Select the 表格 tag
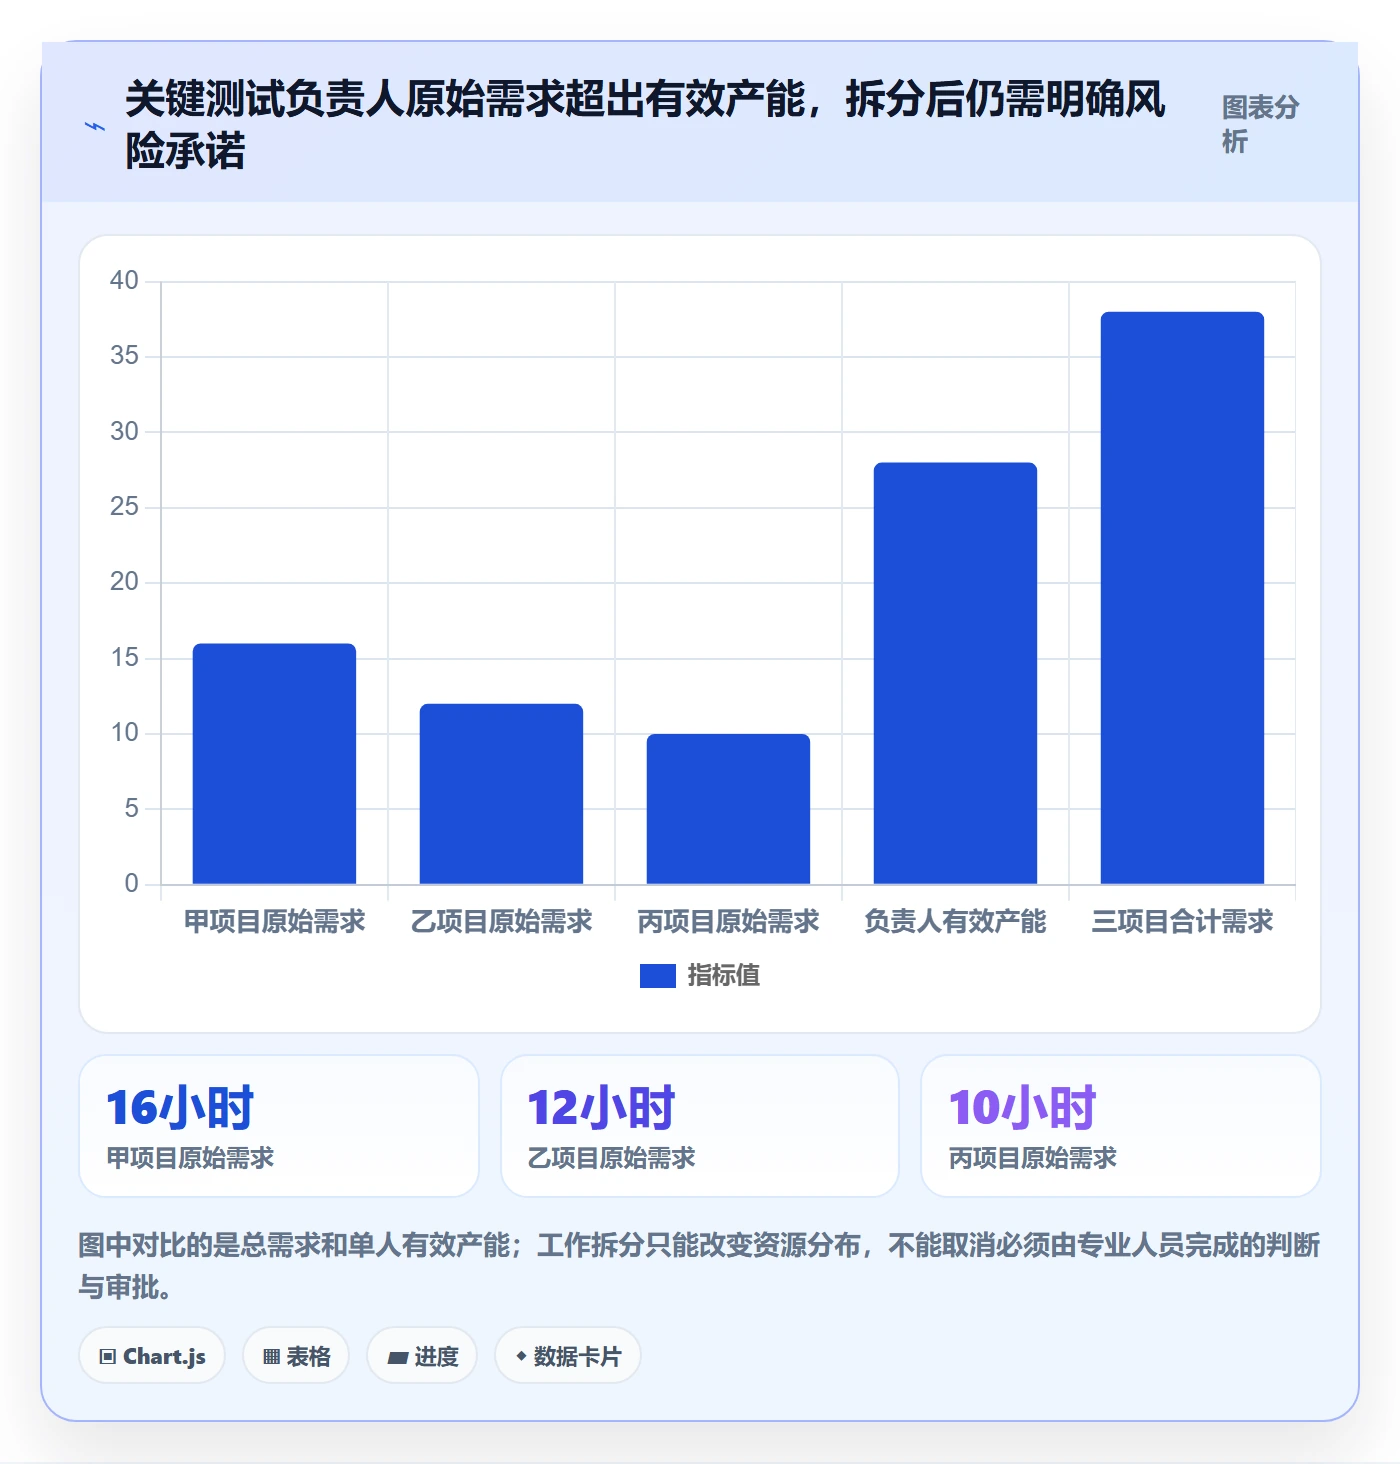The height and width of the screenshot is (1464, 1400). click(x=296, y=1356)
